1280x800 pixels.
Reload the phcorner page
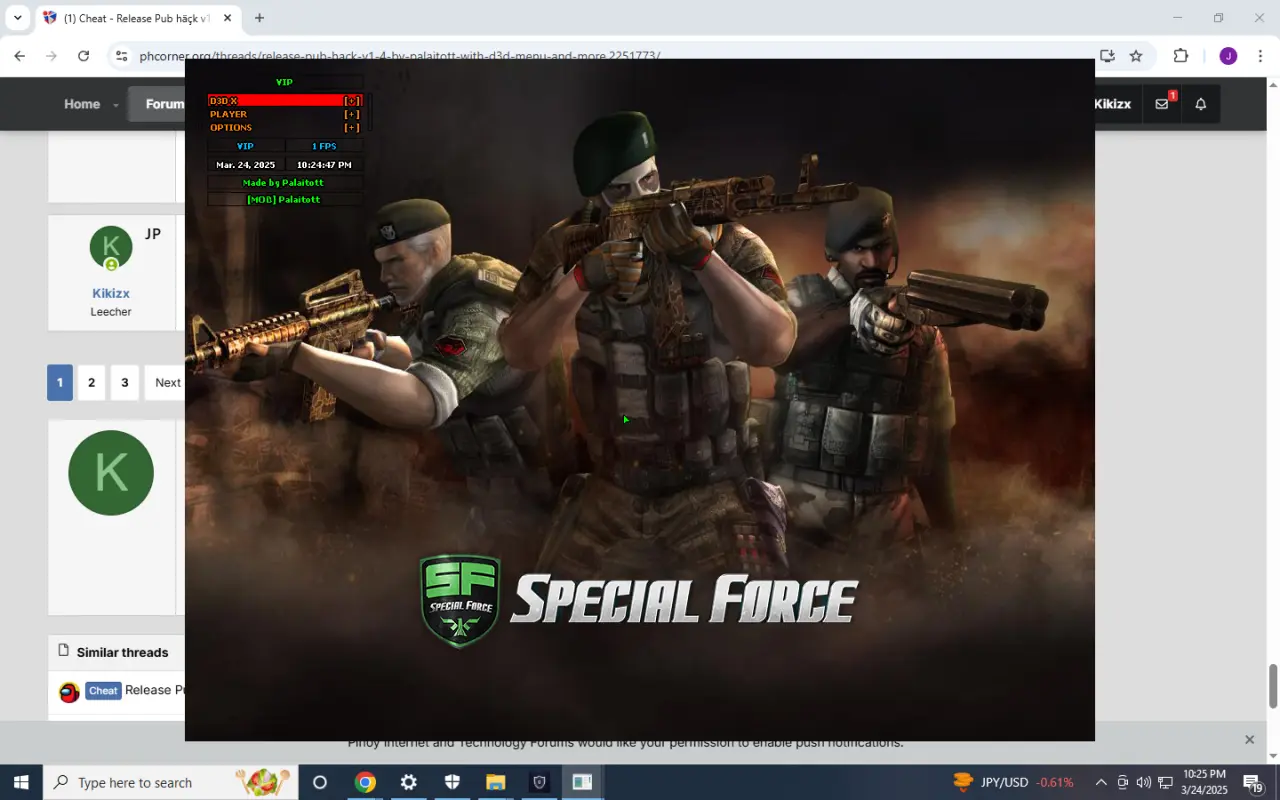[83, 56]
